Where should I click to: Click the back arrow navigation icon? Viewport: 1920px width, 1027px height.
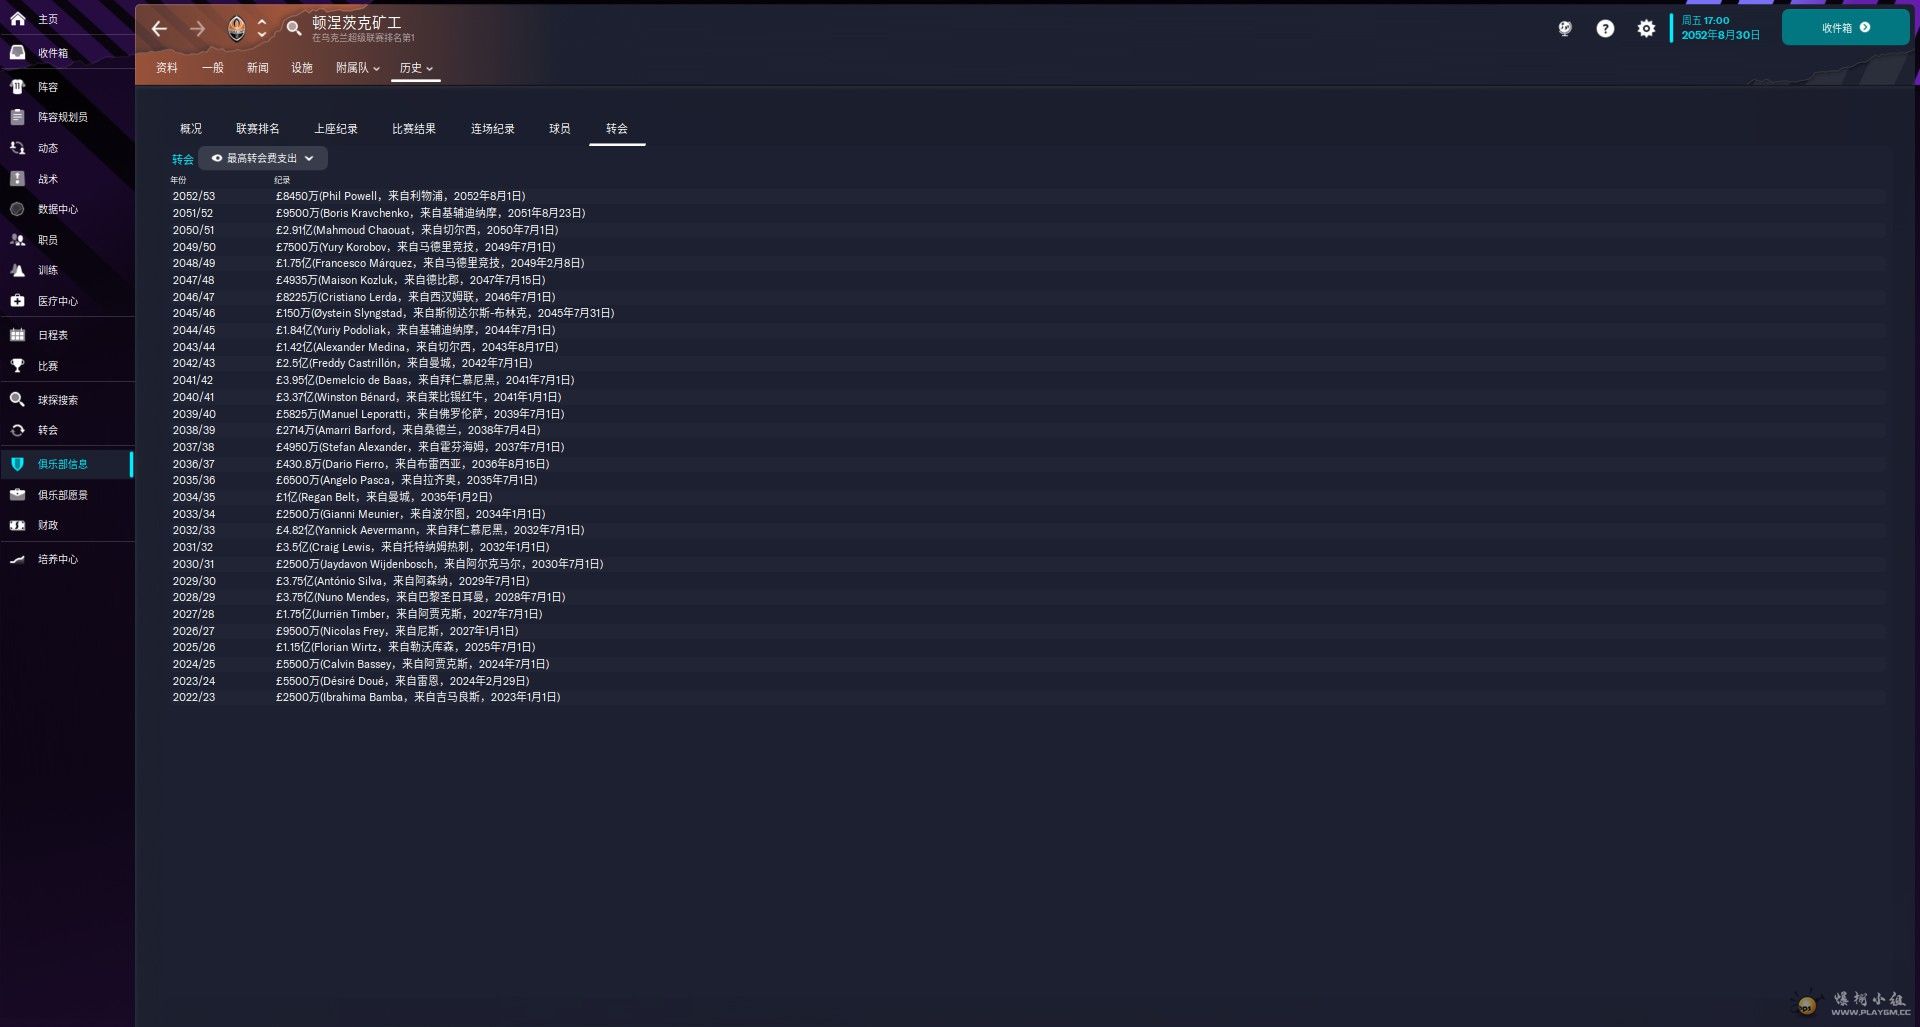point(159,29)
